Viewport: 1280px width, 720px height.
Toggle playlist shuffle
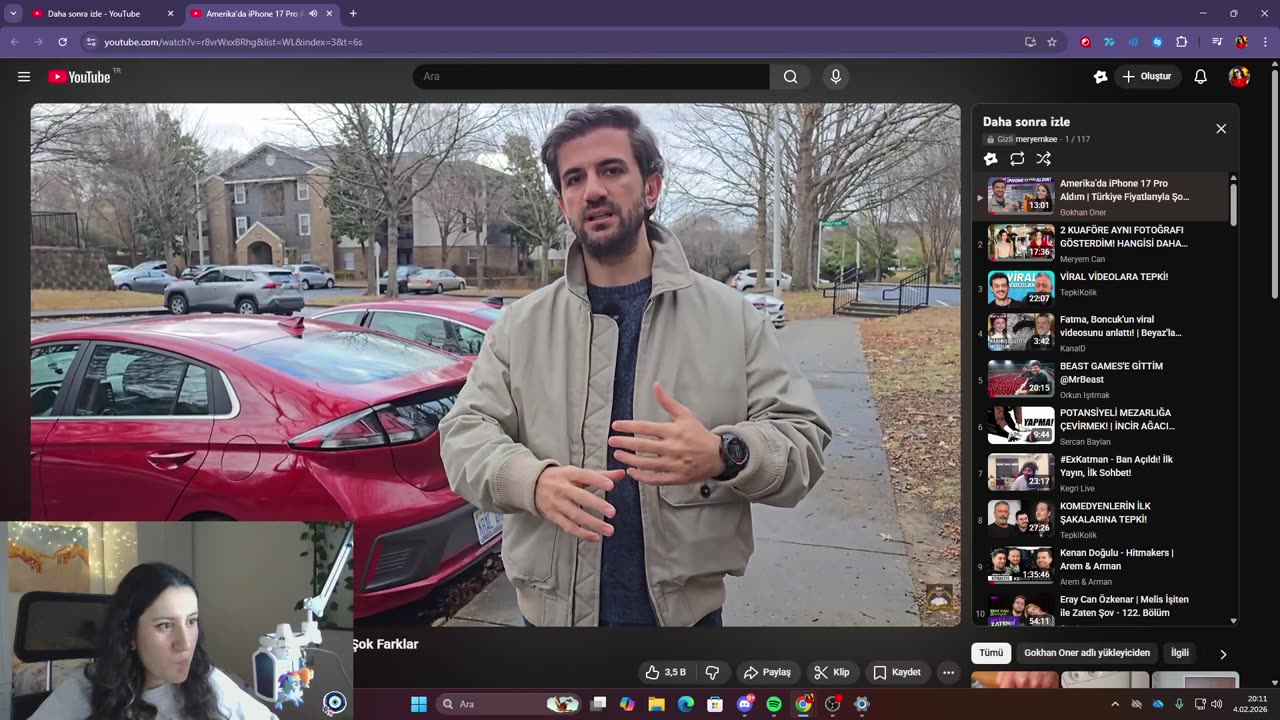coord(1043,158)
